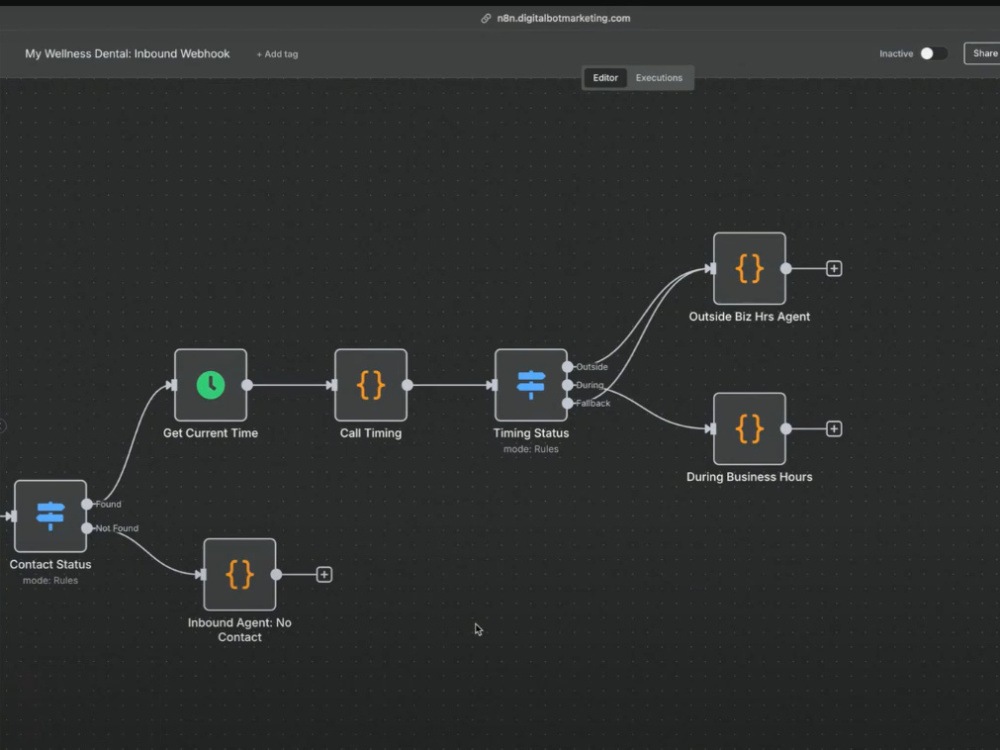Open the Inbound Agent: No Contact node
This screenshot has width=1000, height=750.
click(240, 575)
